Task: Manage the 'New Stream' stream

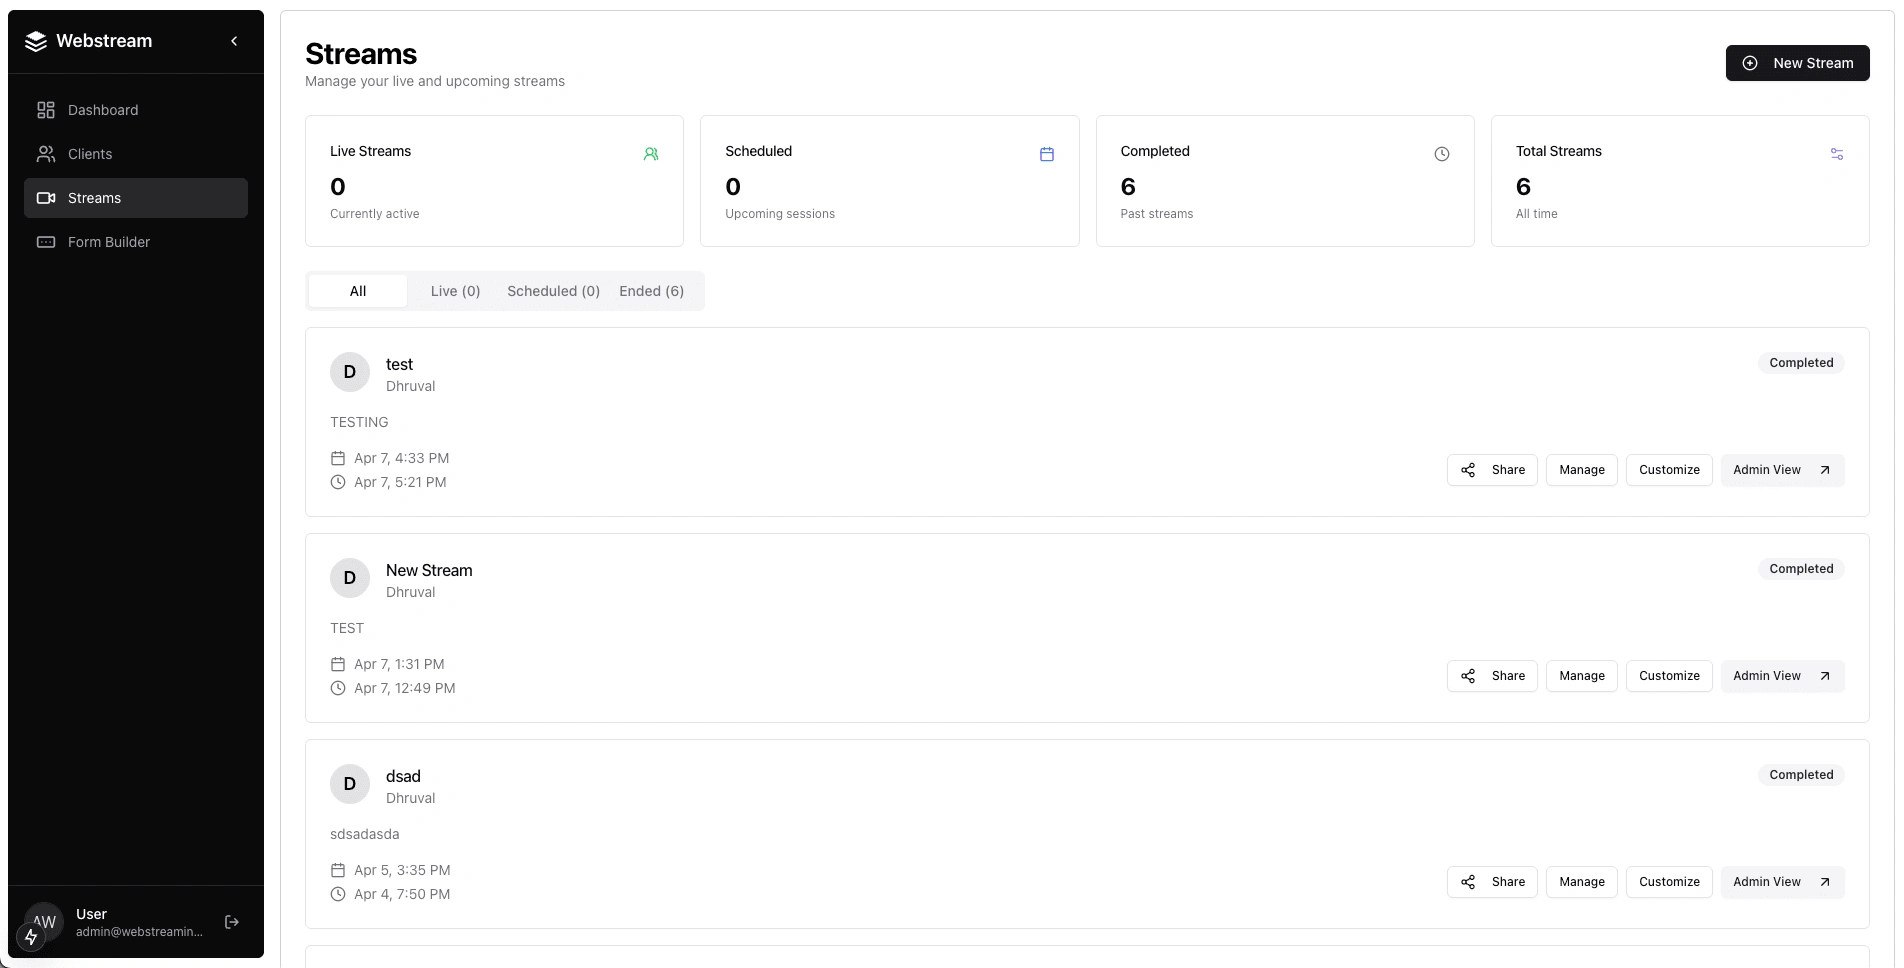Action: [1582, 676]
